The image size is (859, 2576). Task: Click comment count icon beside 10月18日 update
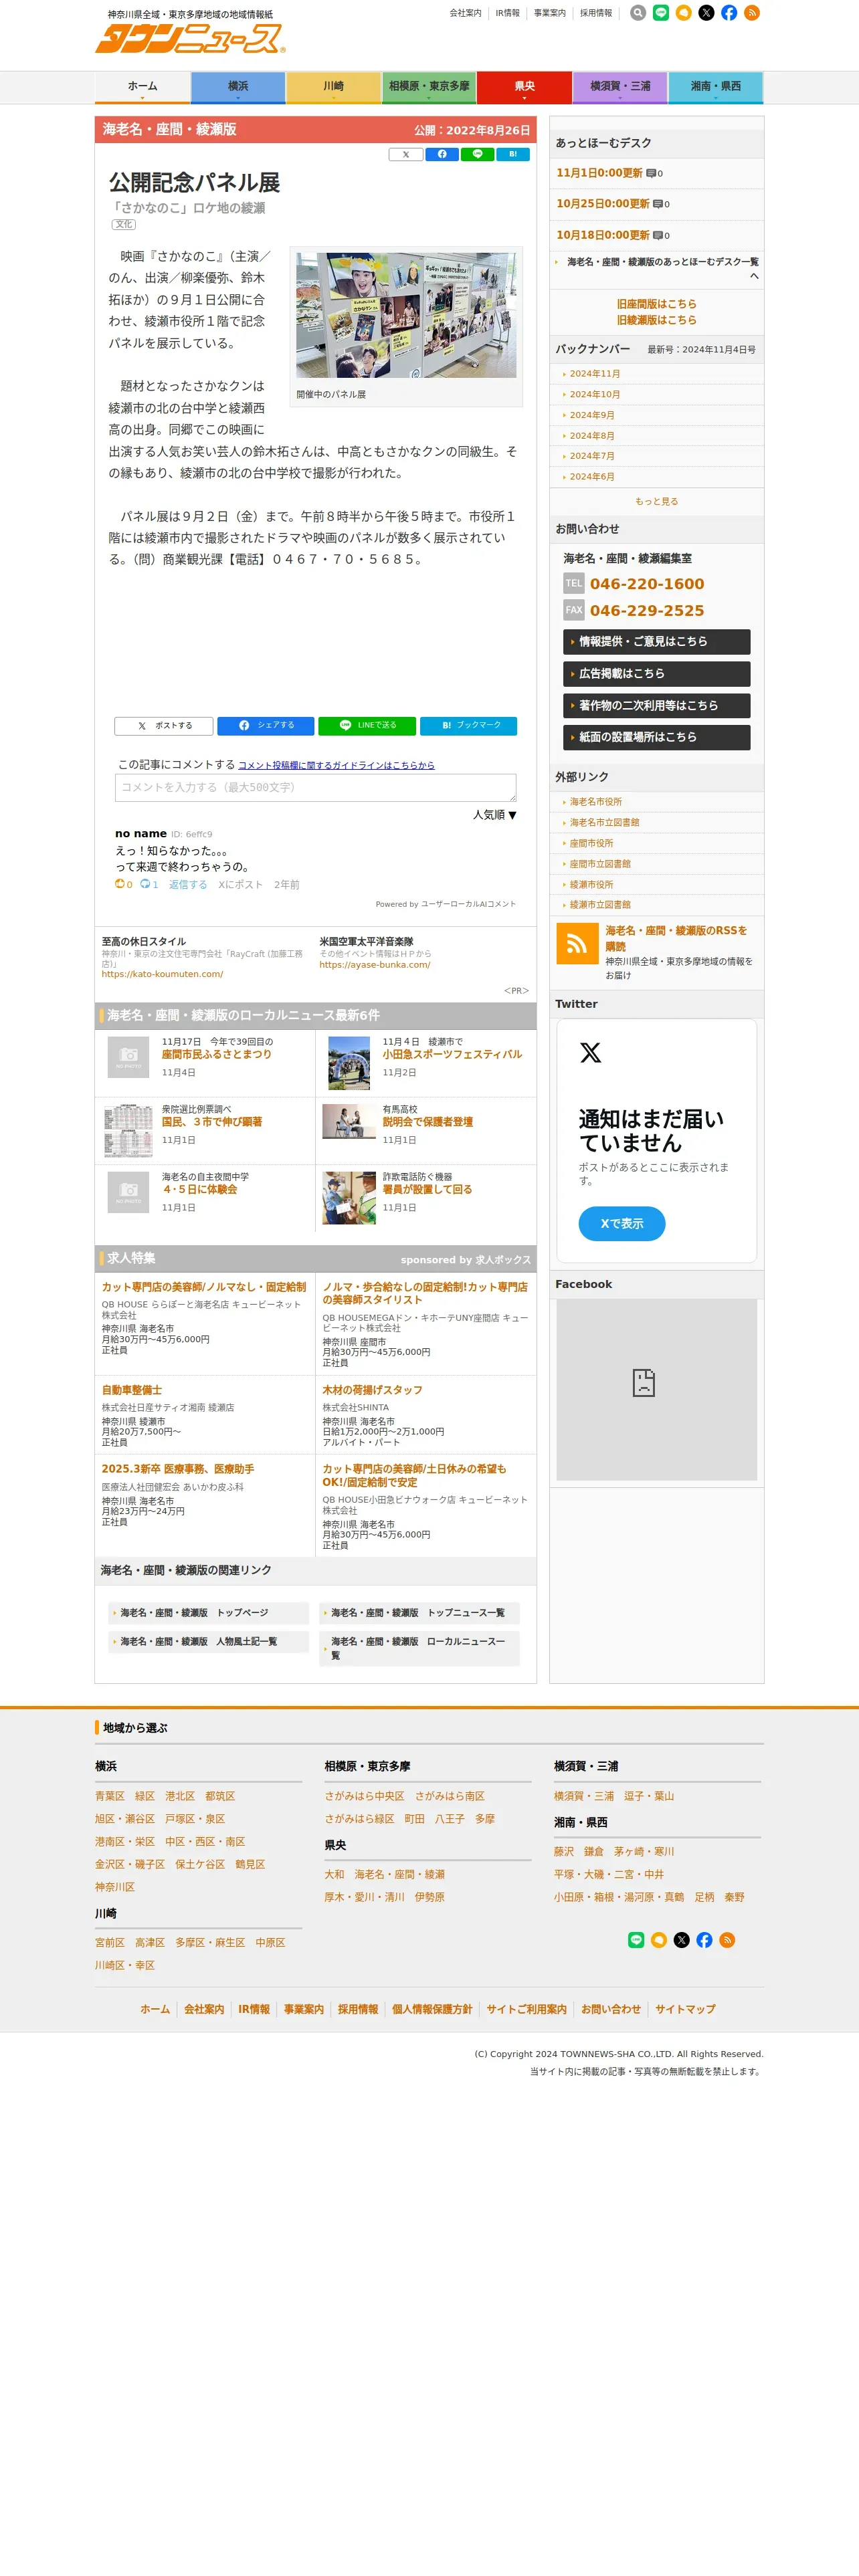[658, 236]
